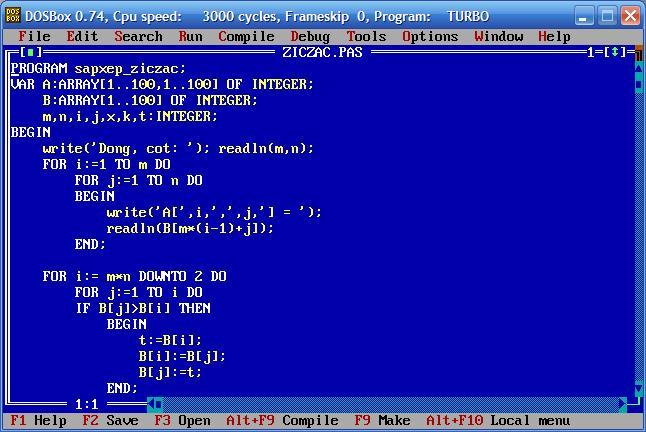Image resolution: width=646 pixels, height=432 pixels.
Task: Click 'FOR j:=1 TO i DO' line
Action: click(x=138, y=292)
